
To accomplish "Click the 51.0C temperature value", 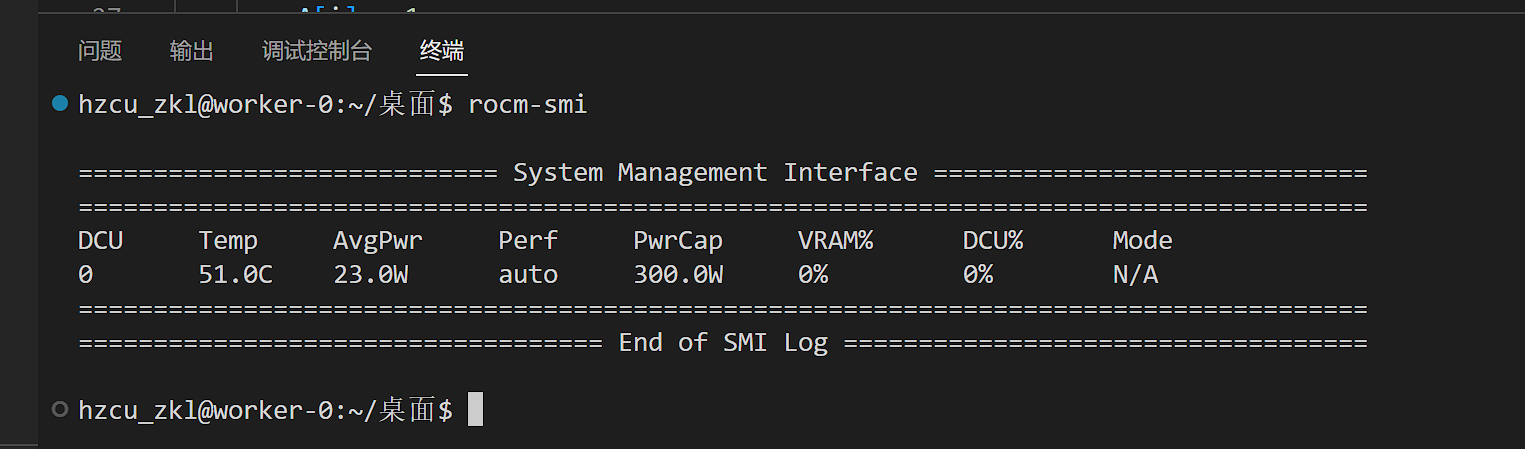I will [235, 275].
